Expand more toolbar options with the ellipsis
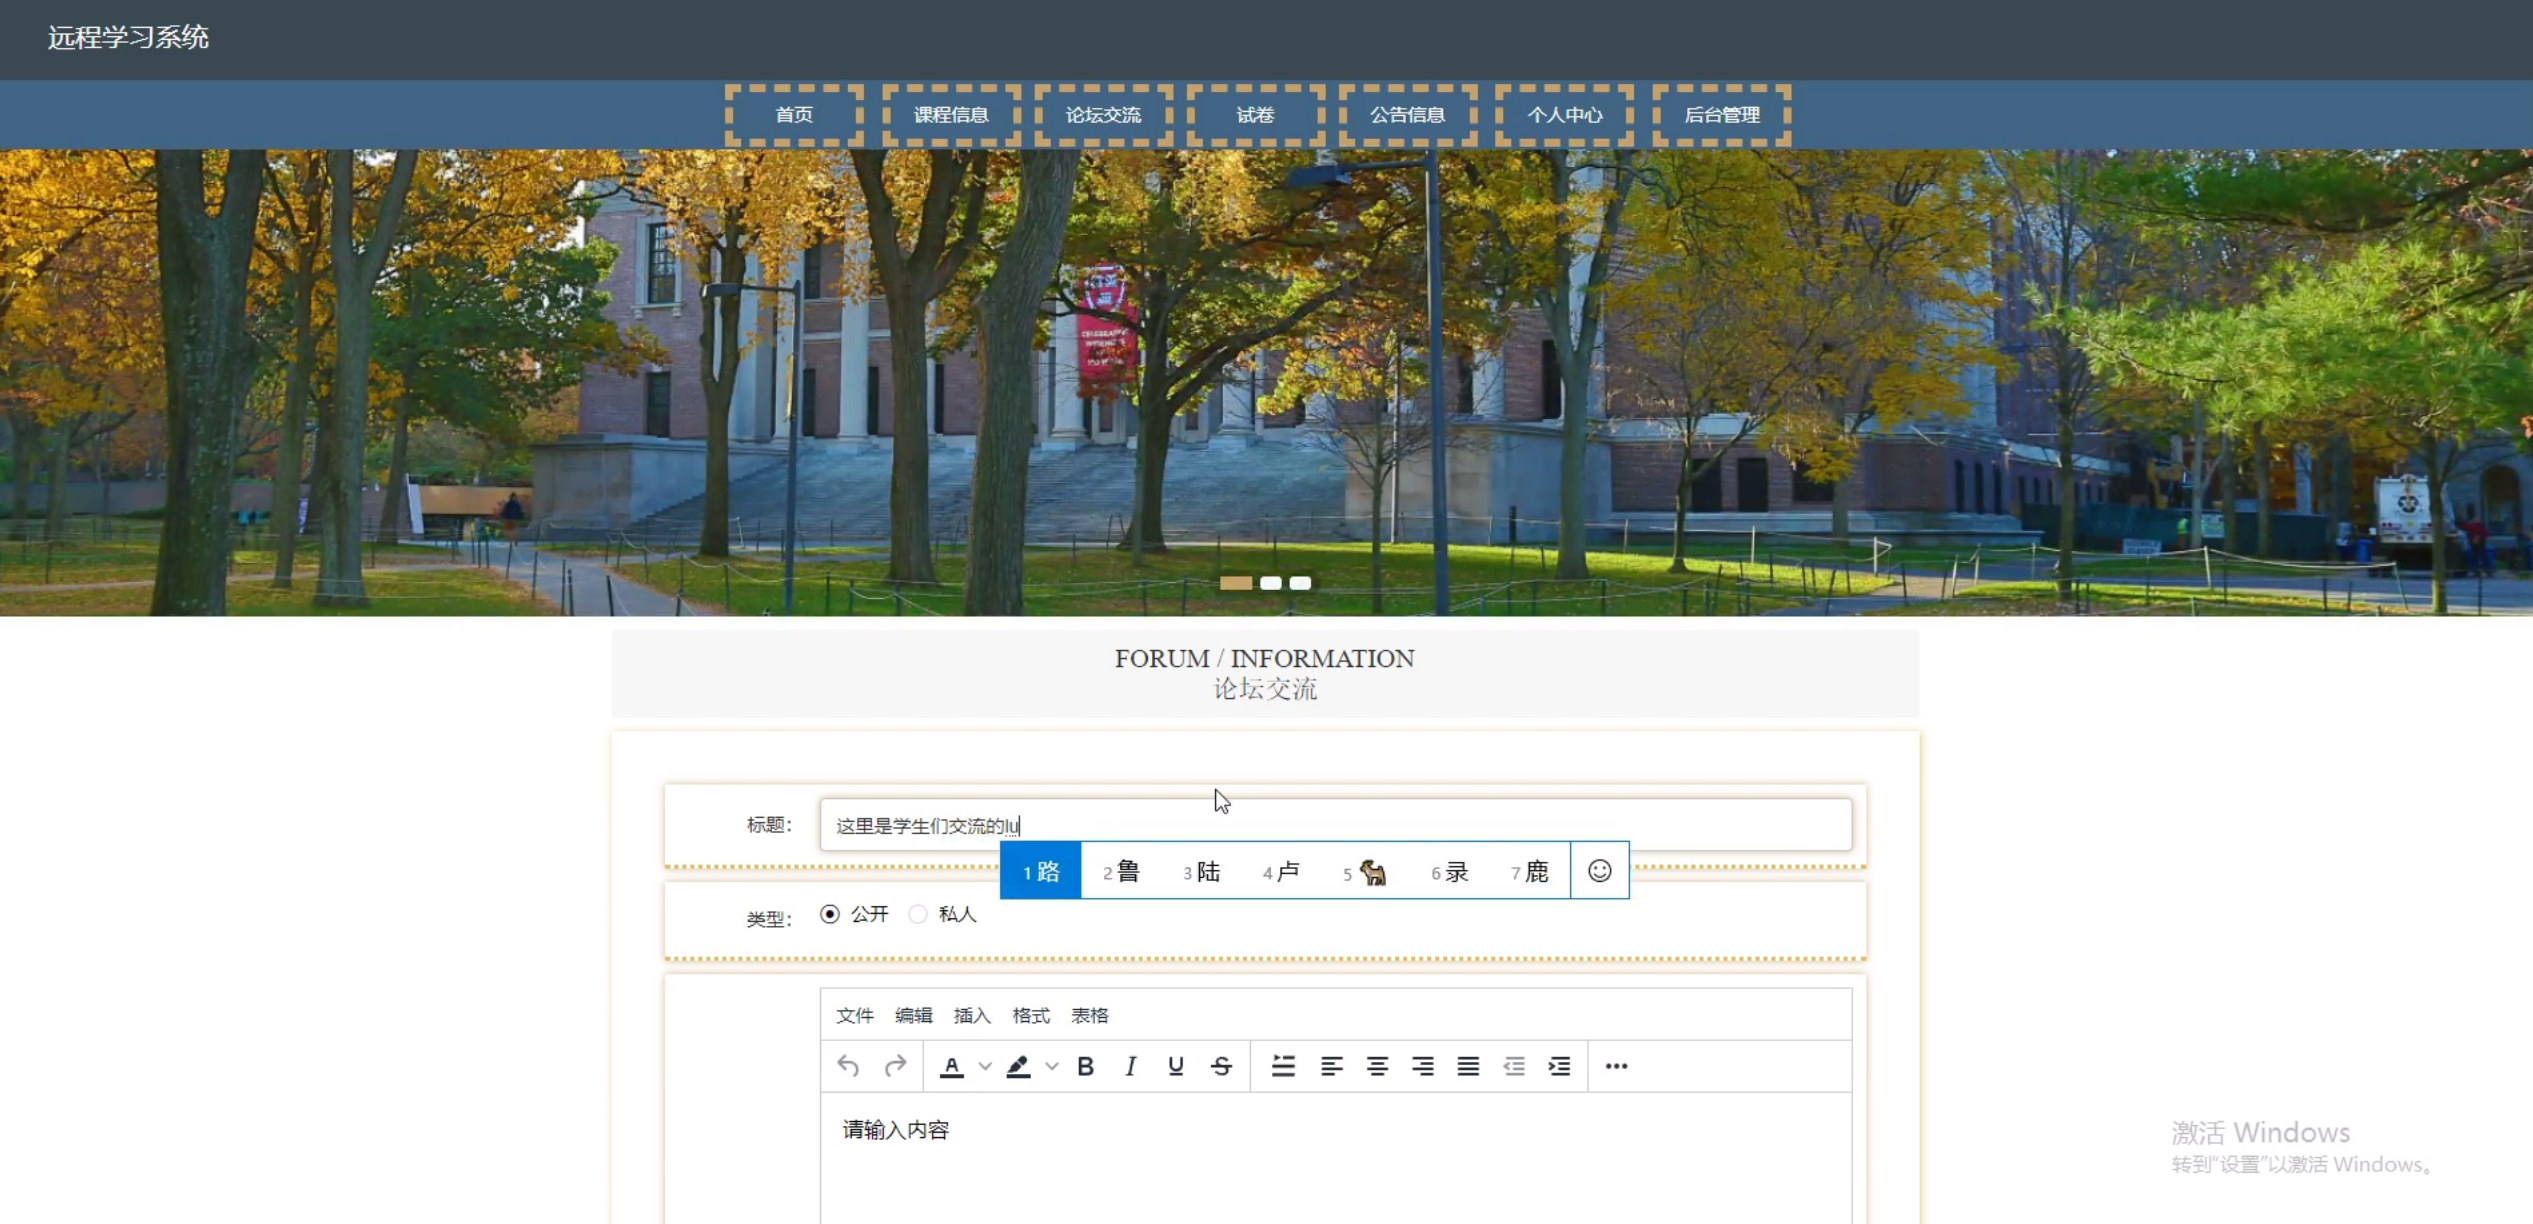The height and width of the screenshot is (1224, 2533). [x=1616, y=1066]
